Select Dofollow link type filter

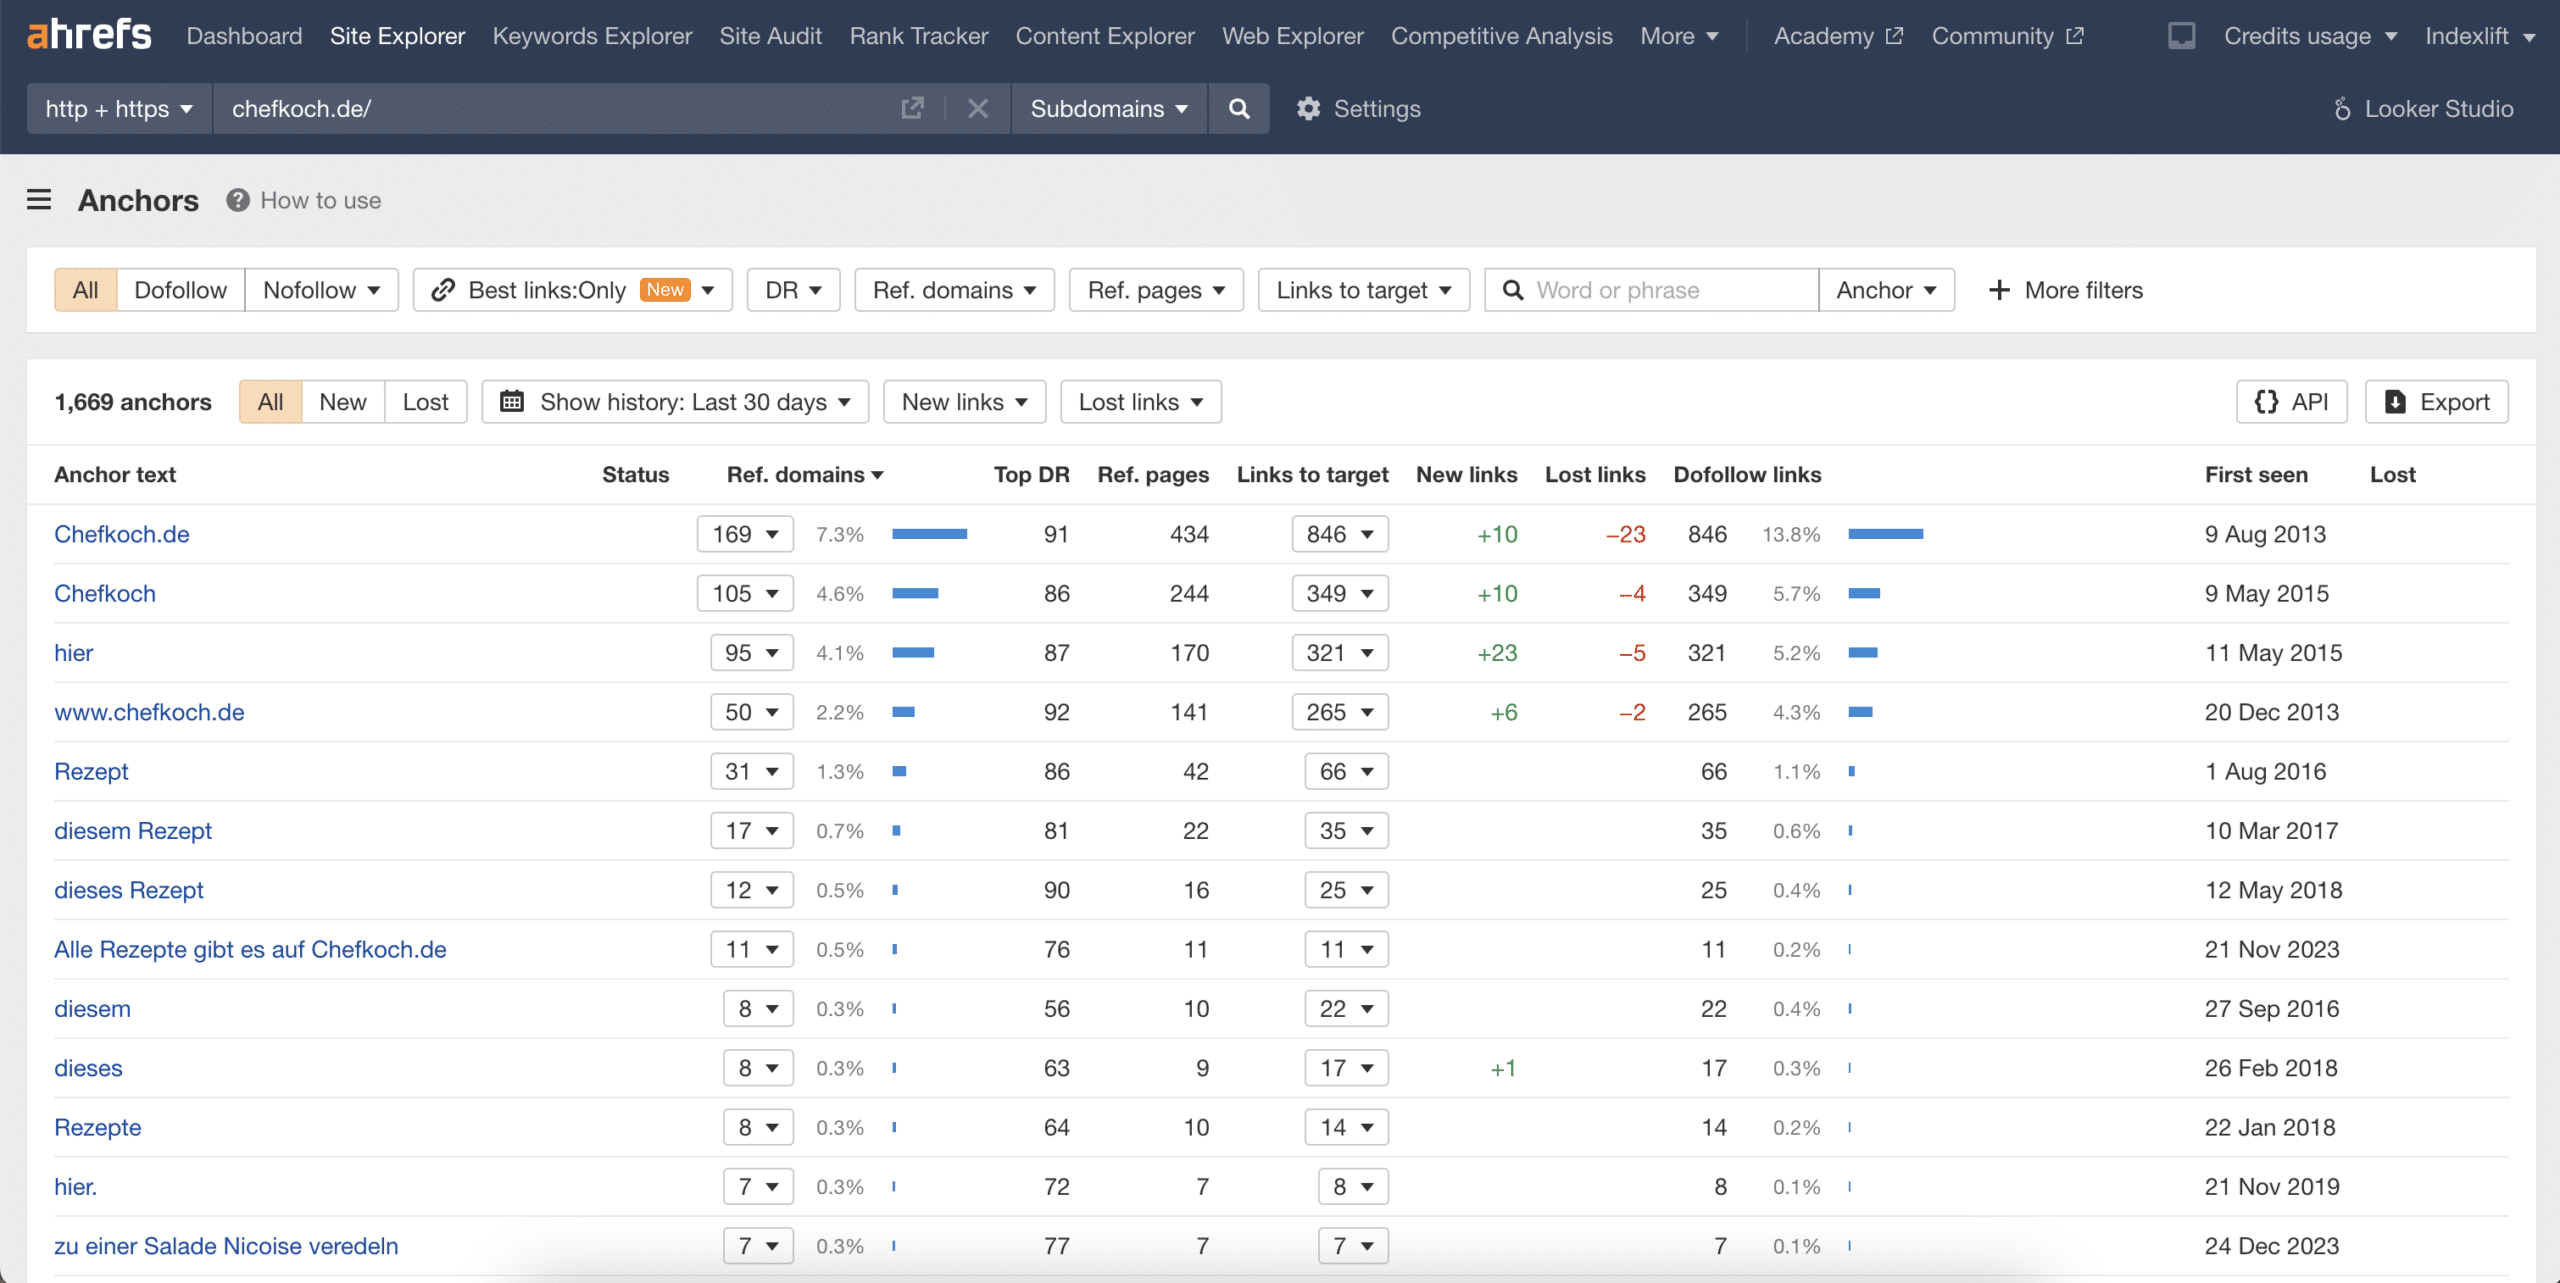(x=181, y=290)
